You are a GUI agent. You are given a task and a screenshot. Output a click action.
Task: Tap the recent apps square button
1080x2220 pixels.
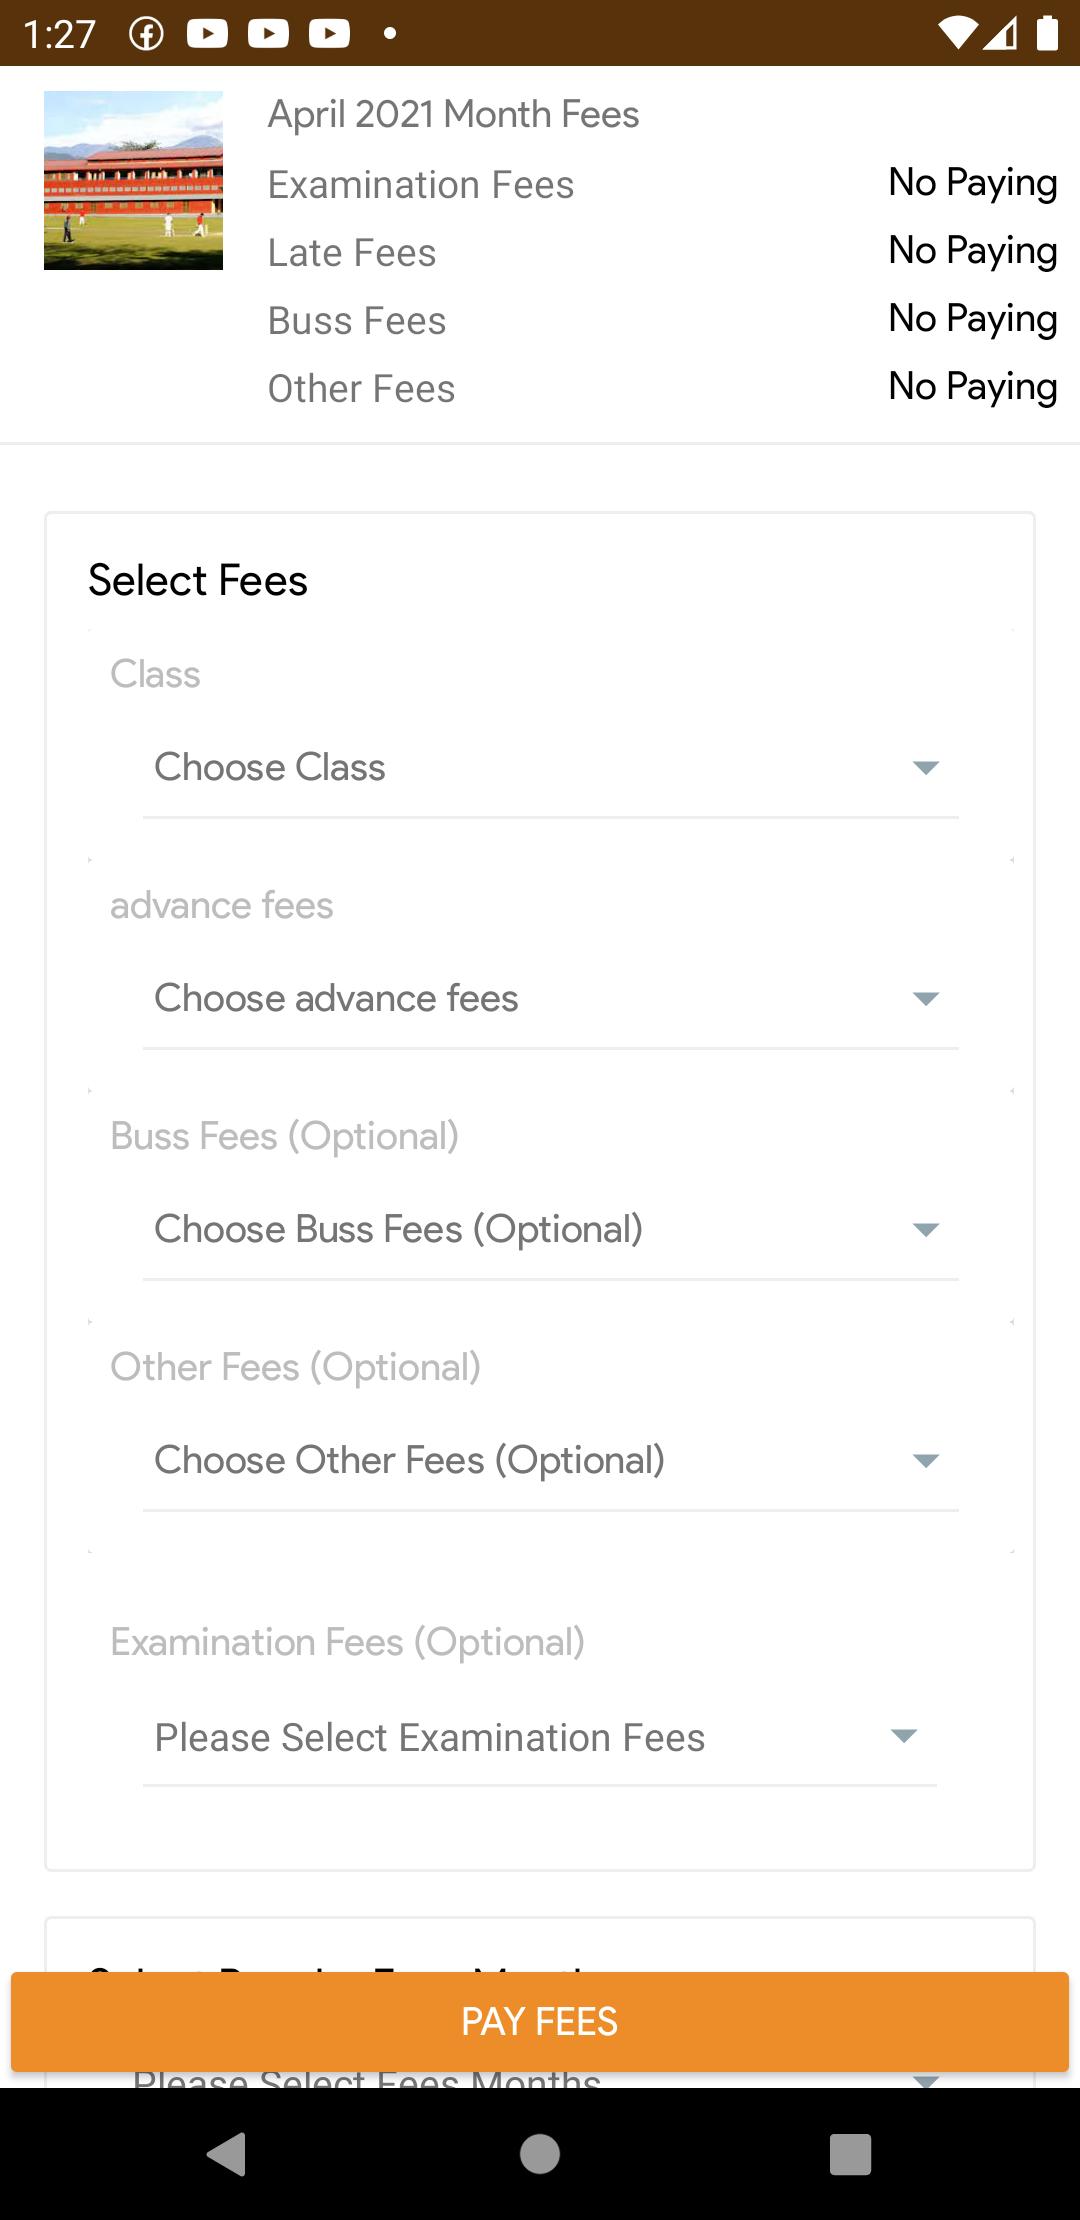(851, 2153)
